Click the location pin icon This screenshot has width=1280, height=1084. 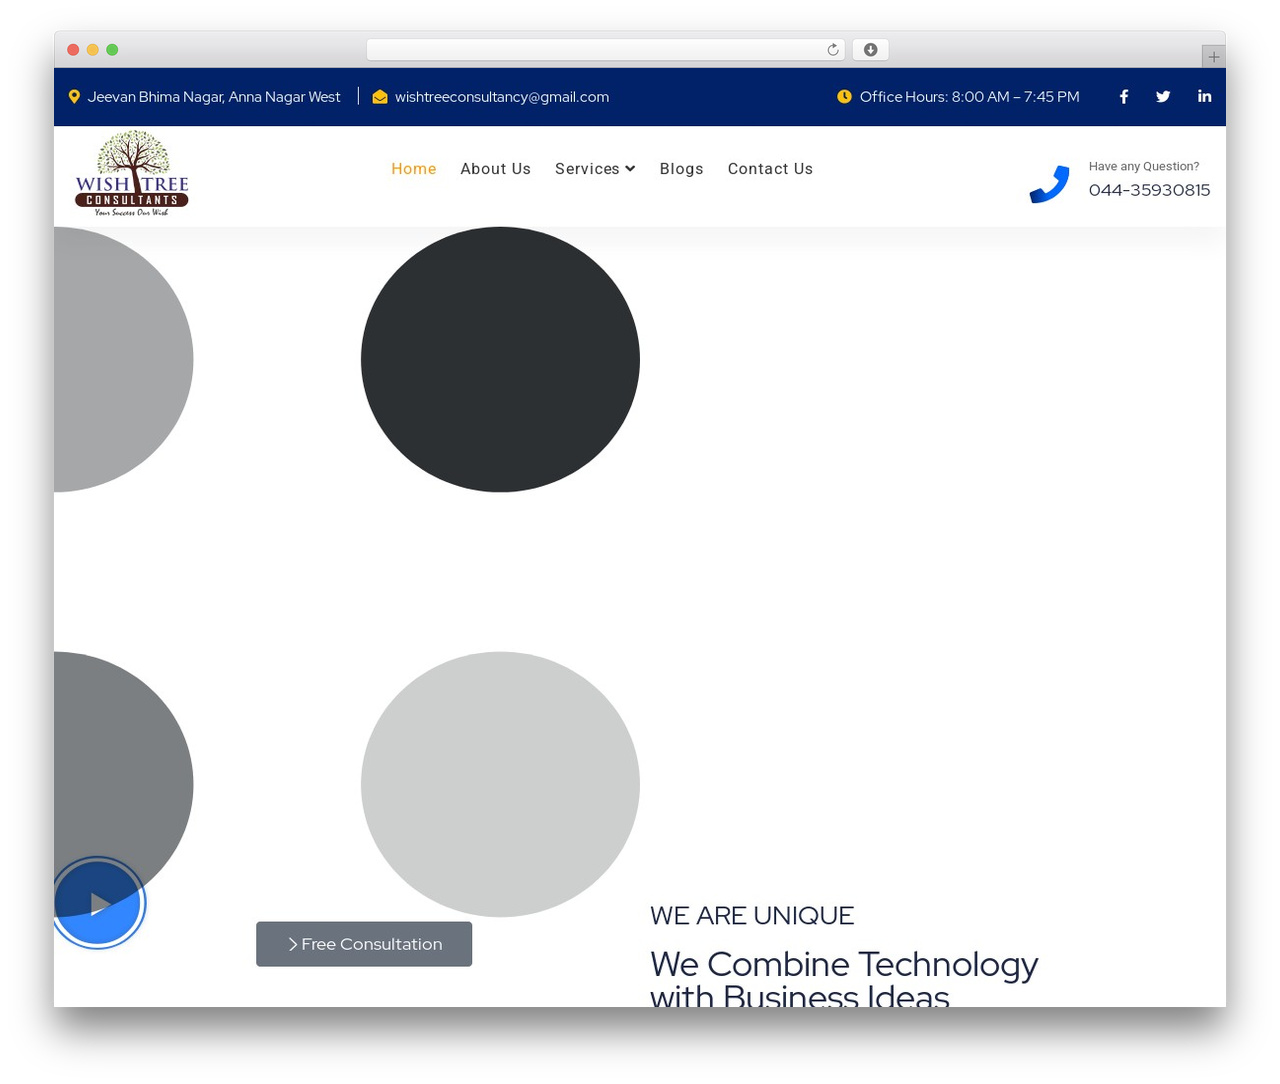(x=74, y=97)
